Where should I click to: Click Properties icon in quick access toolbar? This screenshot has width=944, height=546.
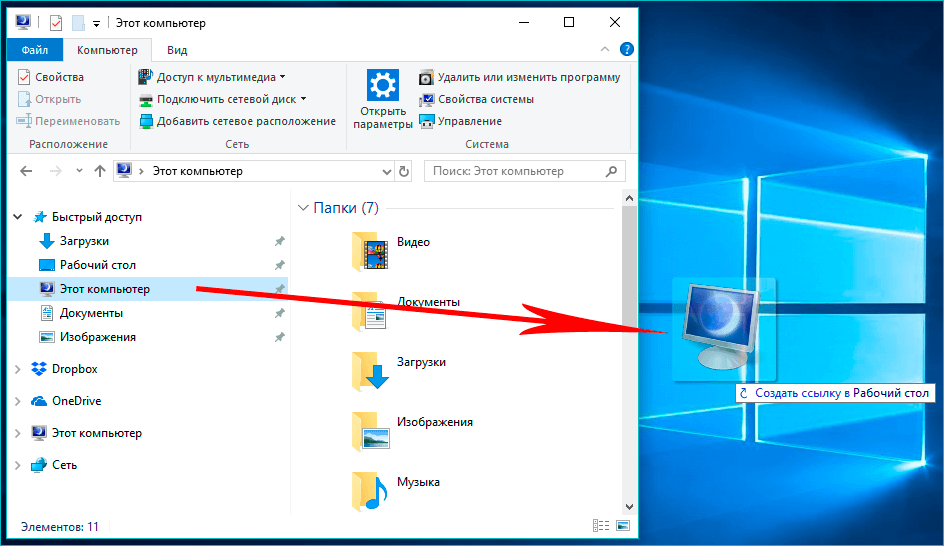pyautogui.click(x=55, y=23)
